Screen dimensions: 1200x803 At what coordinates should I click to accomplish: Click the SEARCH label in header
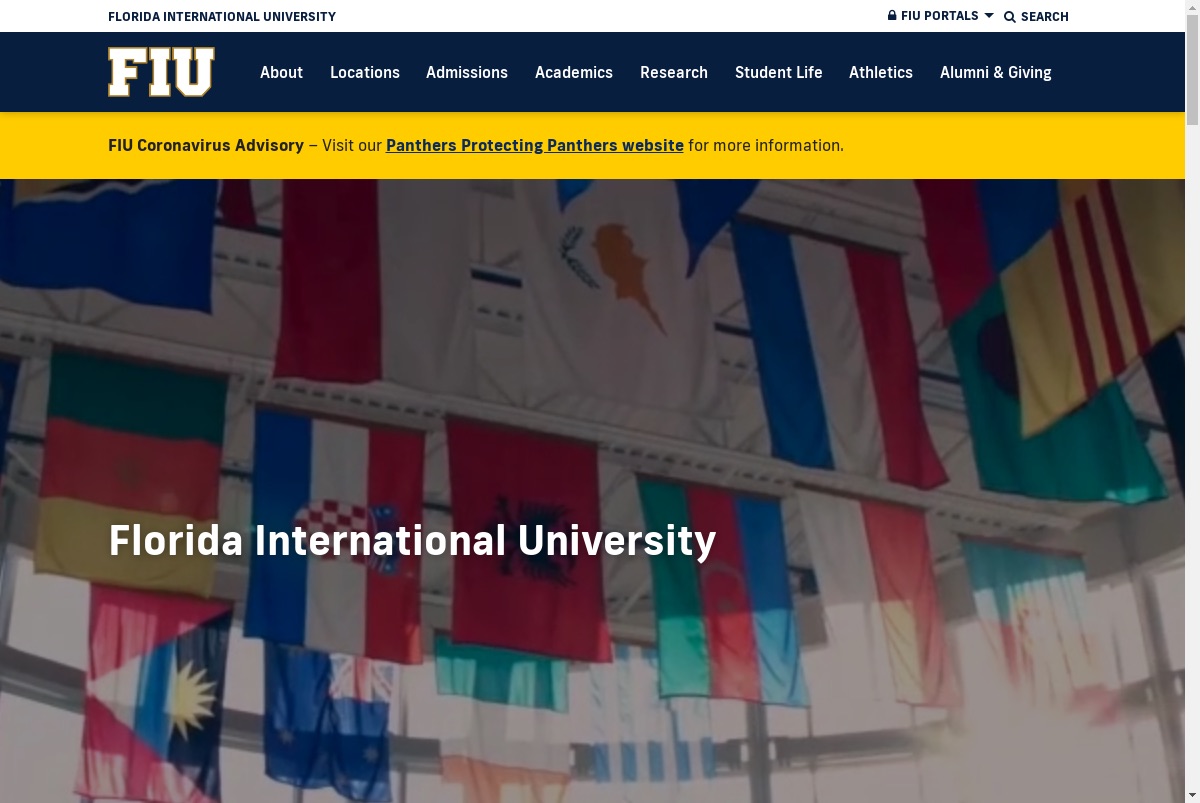[1045, 17]
